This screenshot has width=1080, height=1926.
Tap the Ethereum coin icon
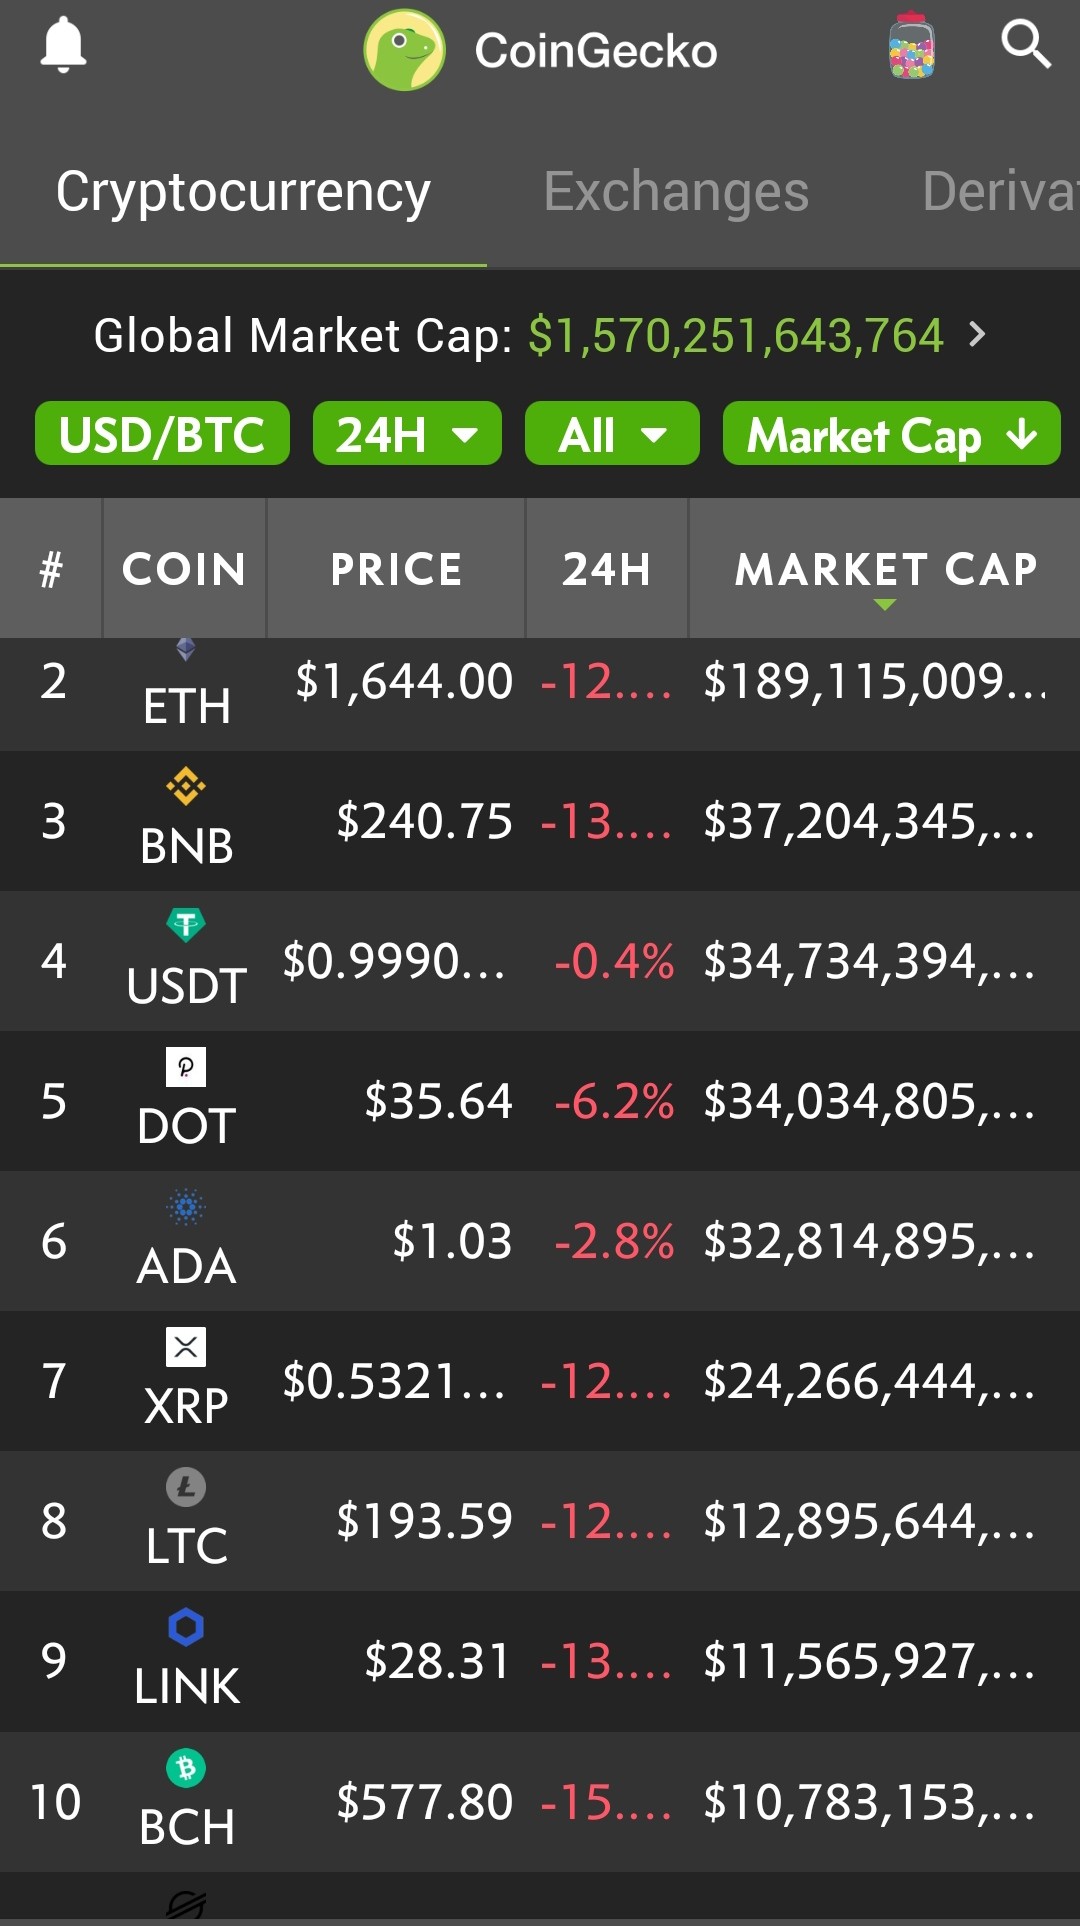coord(186,650)
